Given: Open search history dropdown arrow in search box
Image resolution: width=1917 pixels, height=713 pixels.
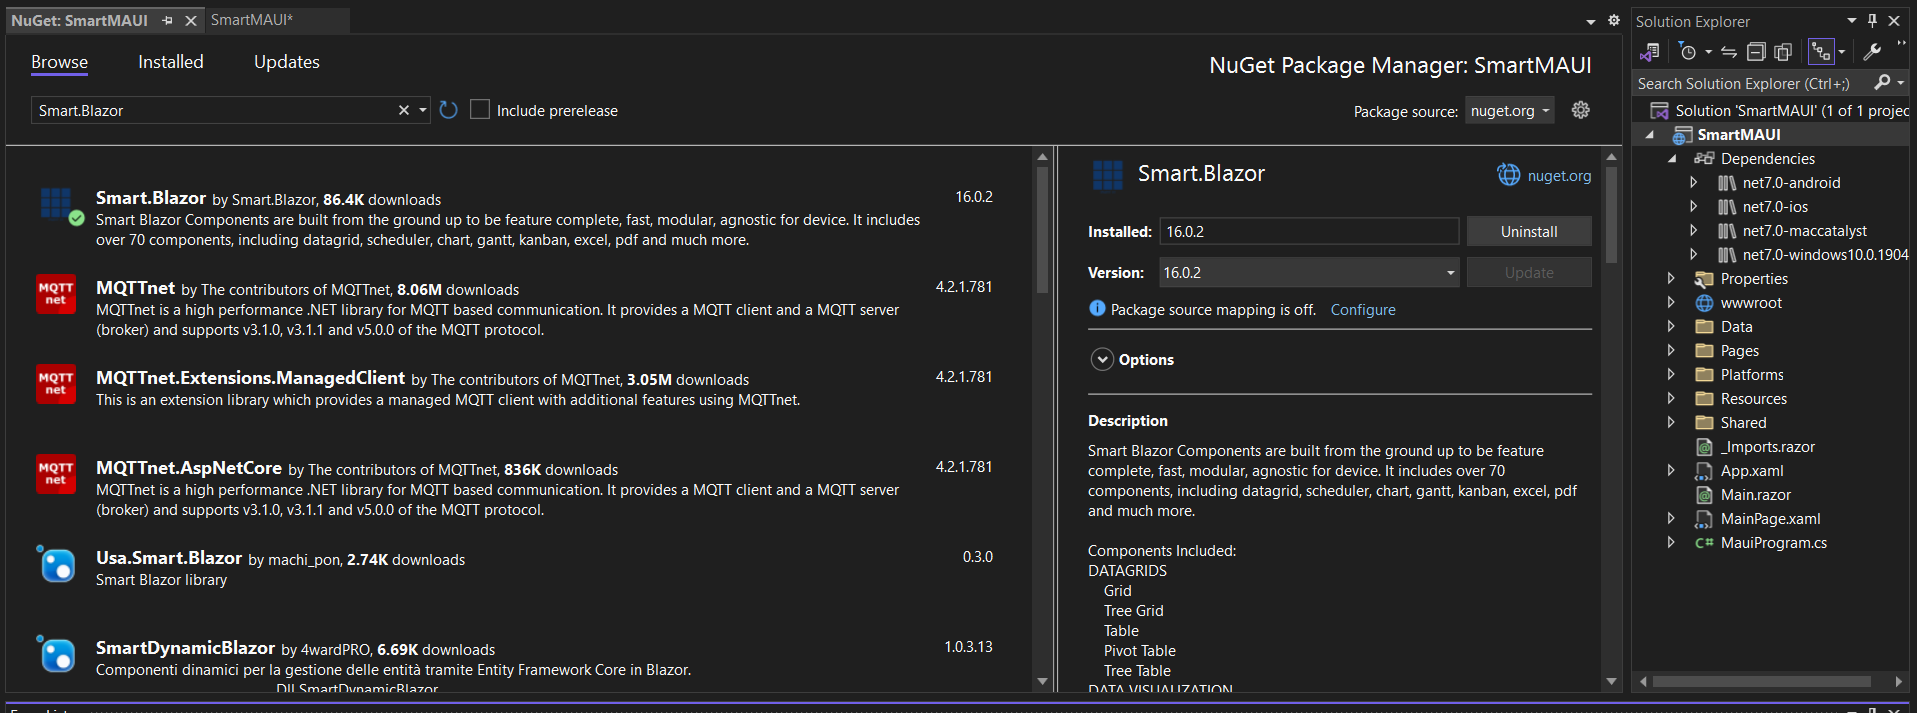Looking at the screenshot, I should [x=423, y=110].
